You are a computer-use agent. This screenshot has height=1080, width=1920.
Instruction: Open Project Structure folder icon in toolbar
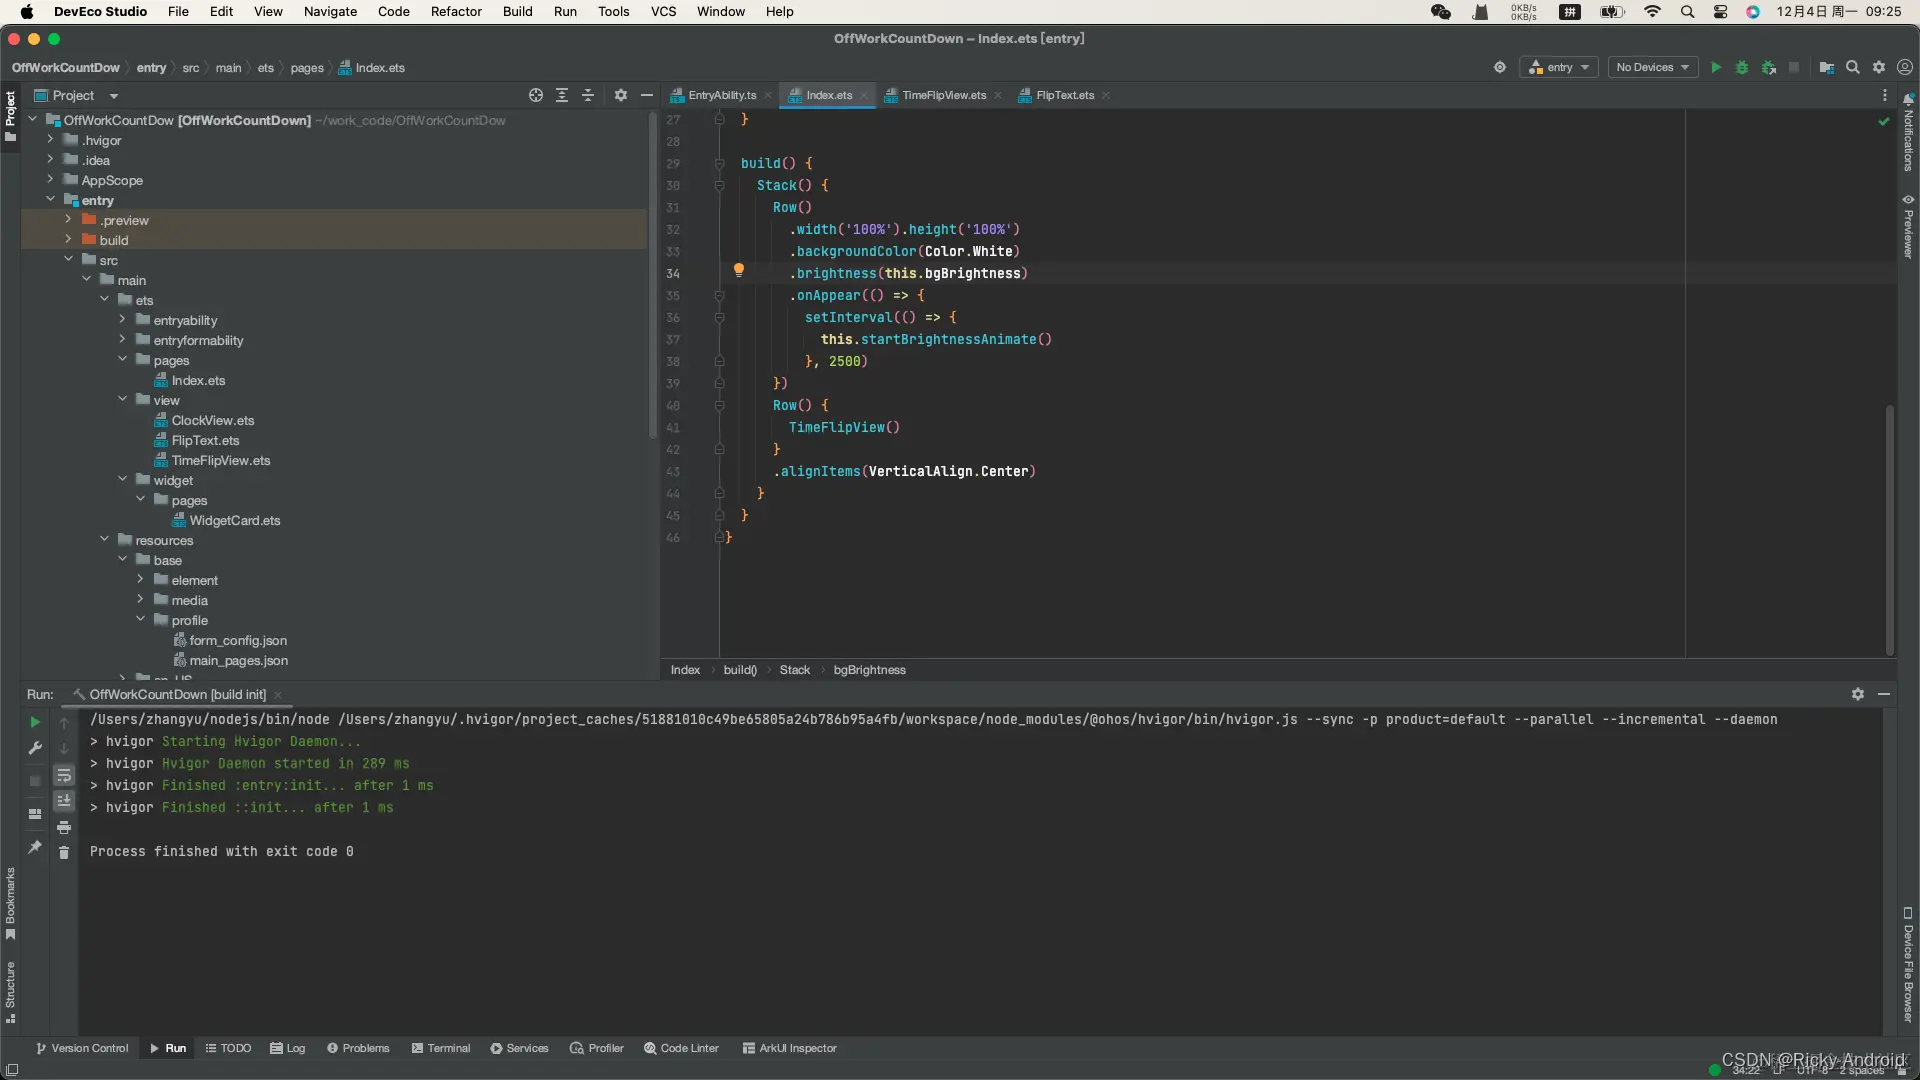point(1826,68)
